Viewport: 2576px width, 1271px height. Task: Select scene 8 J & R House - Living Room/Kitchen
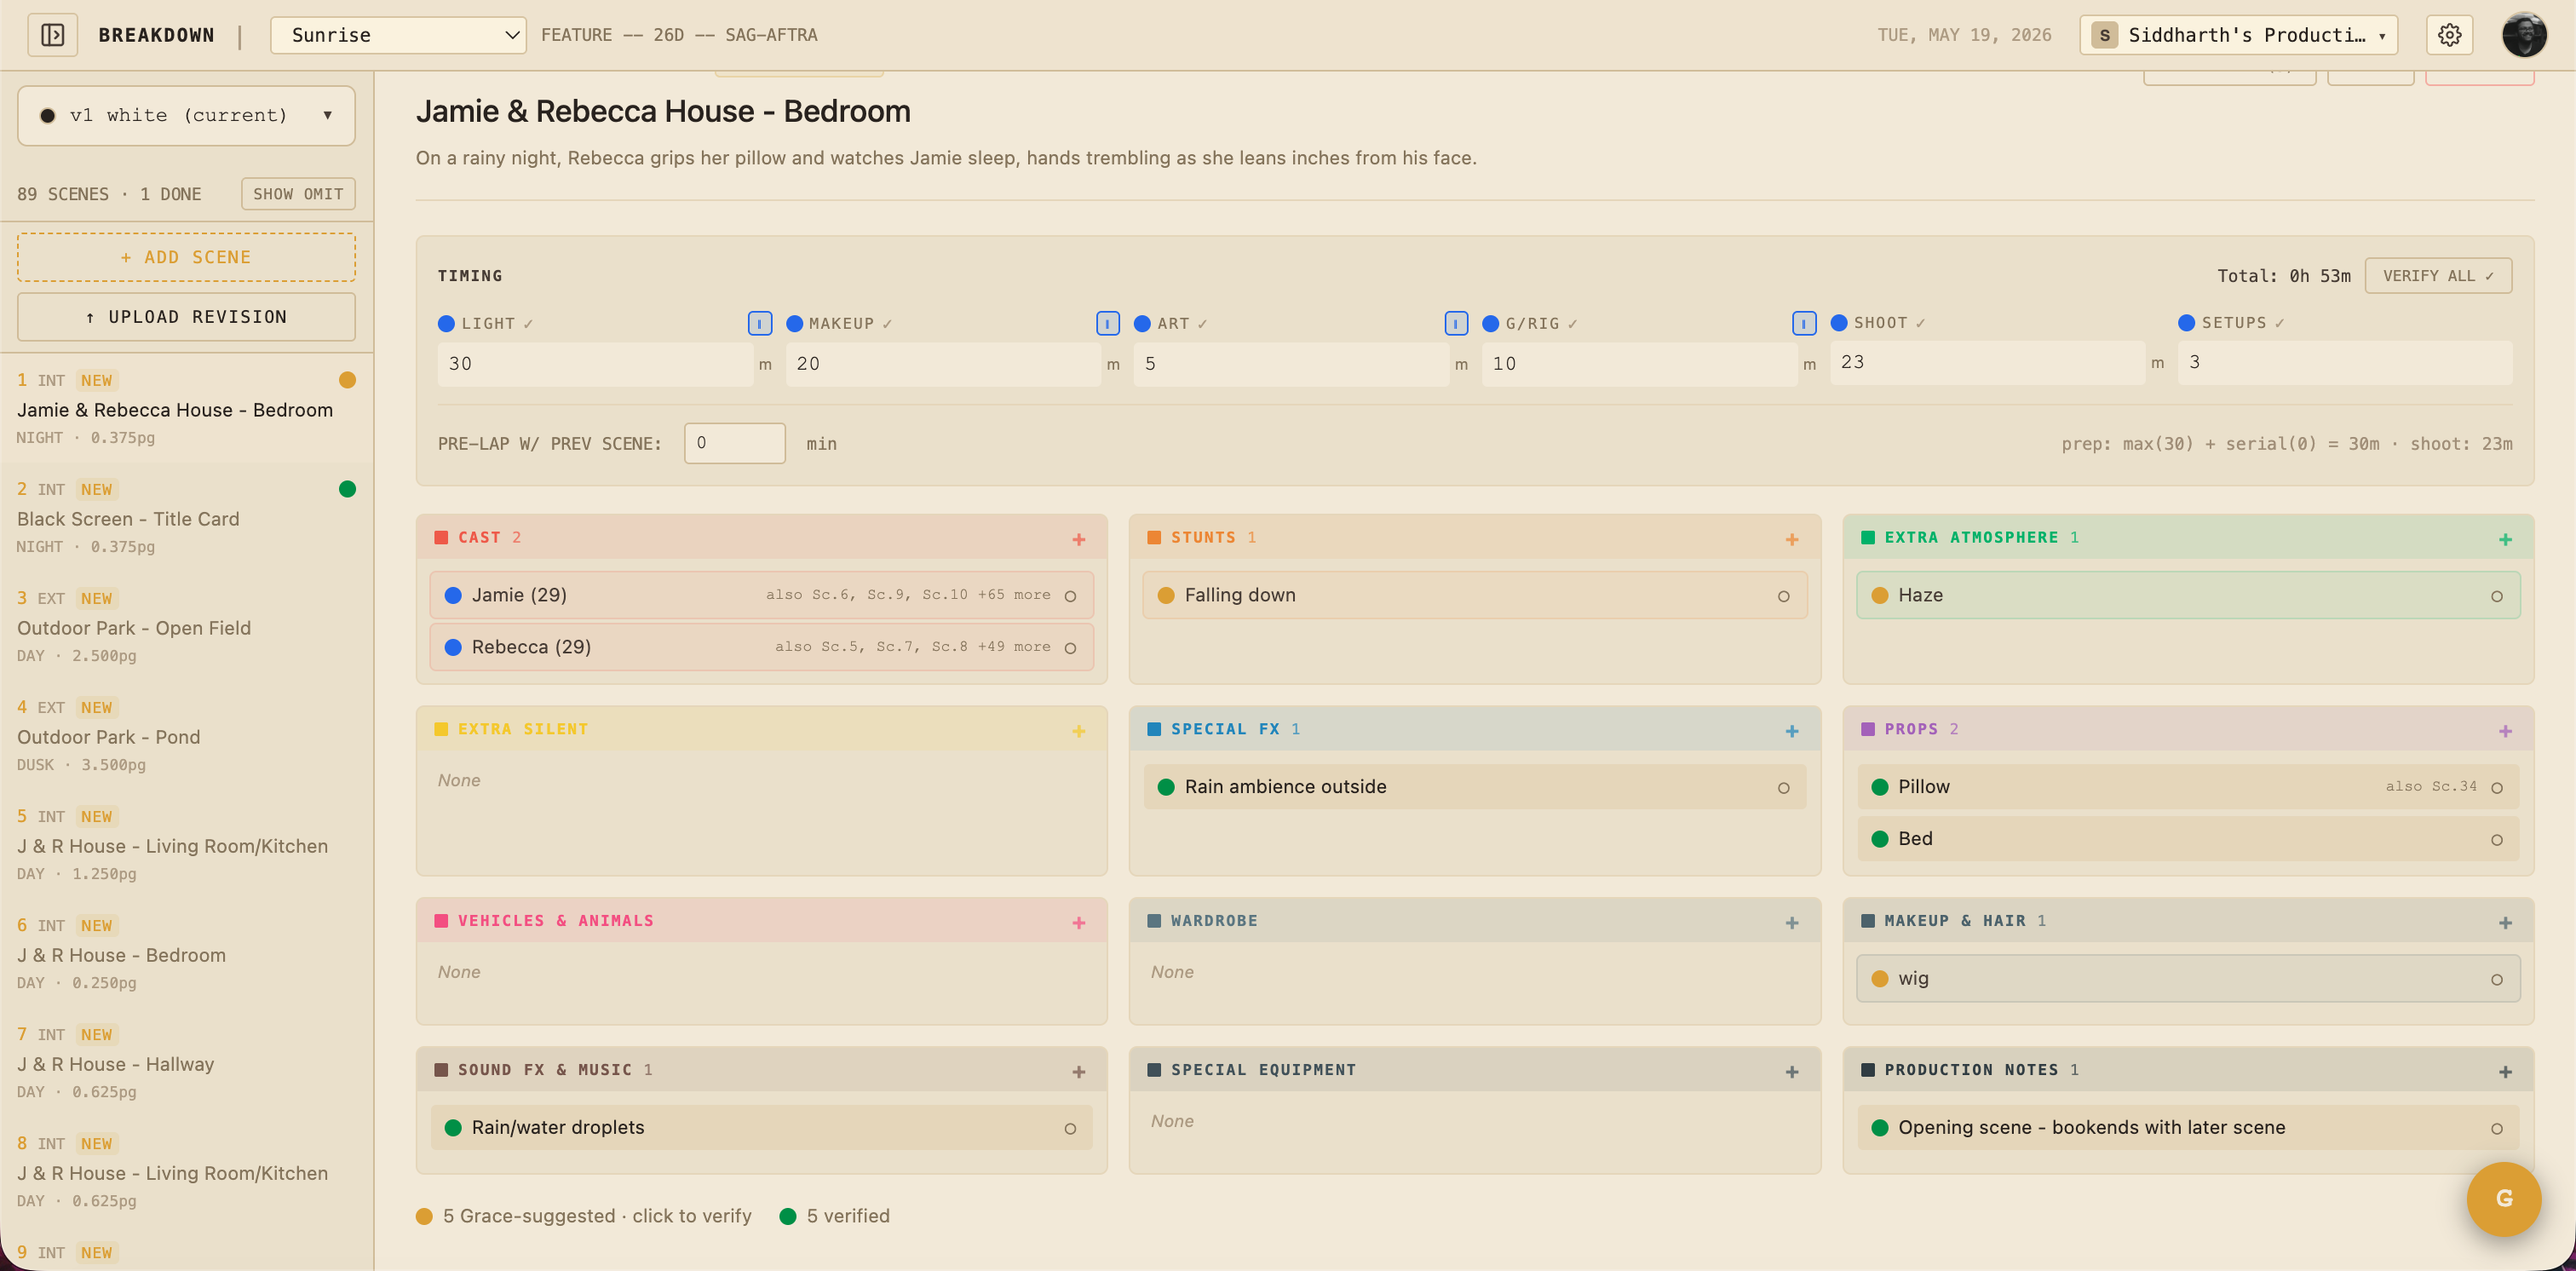click(x=186, y=1171)
